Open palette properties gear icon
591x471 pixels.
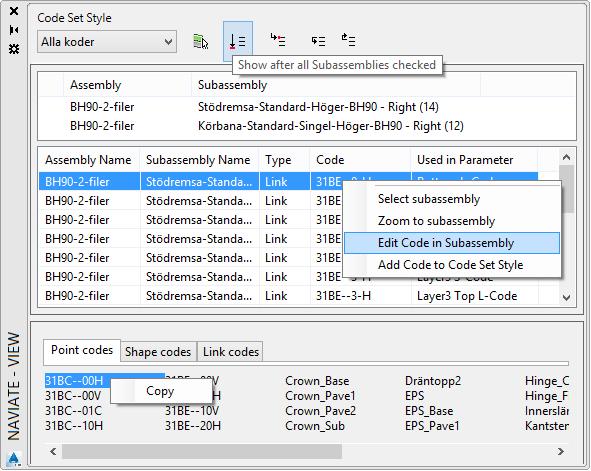click(x=14, y=49)
